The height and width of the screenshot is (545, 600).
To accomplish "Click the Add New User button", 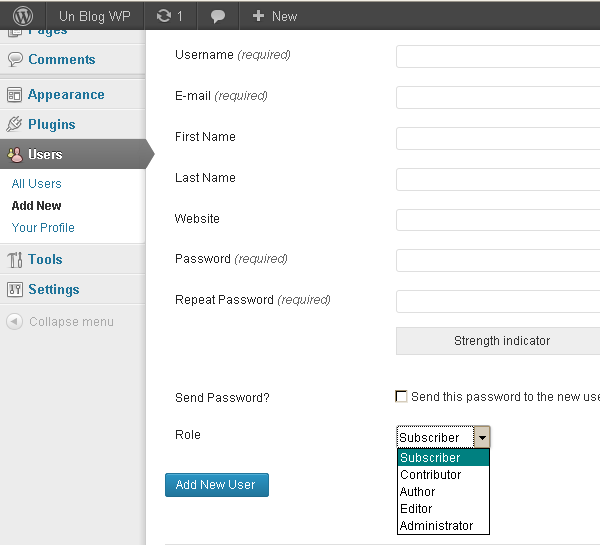I will pyautogui.click(x=216, y=485).
